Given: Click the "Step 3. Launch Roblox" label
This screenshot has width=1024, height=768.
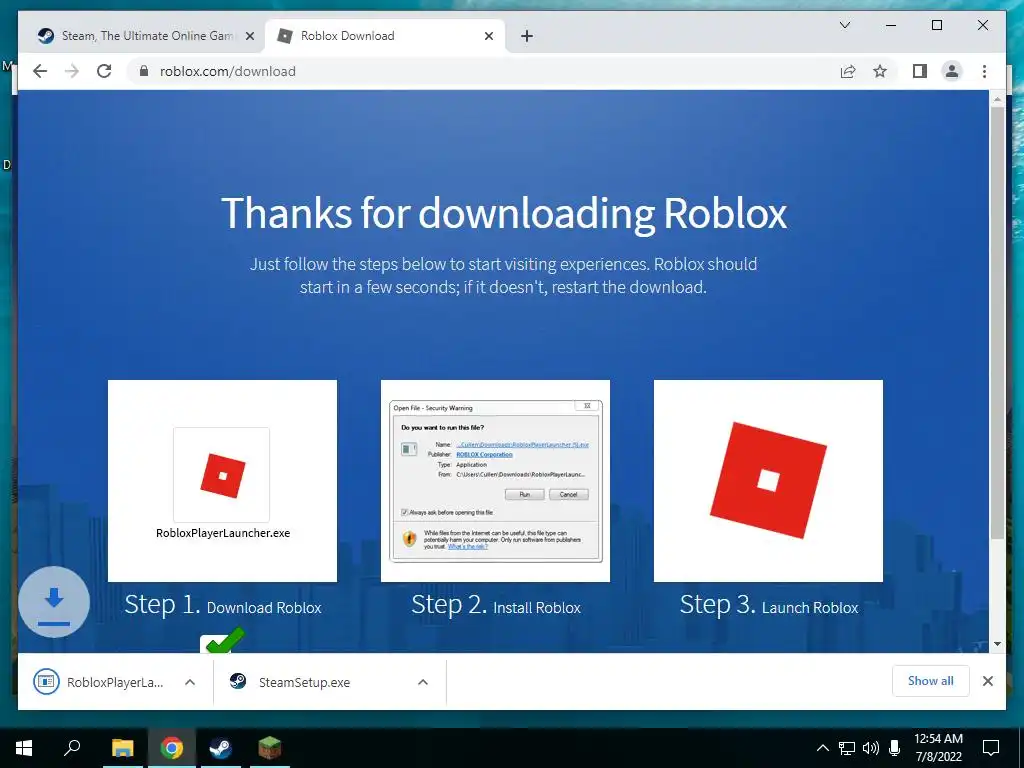Looking at the screenshot, I should (x=769, y=605).
